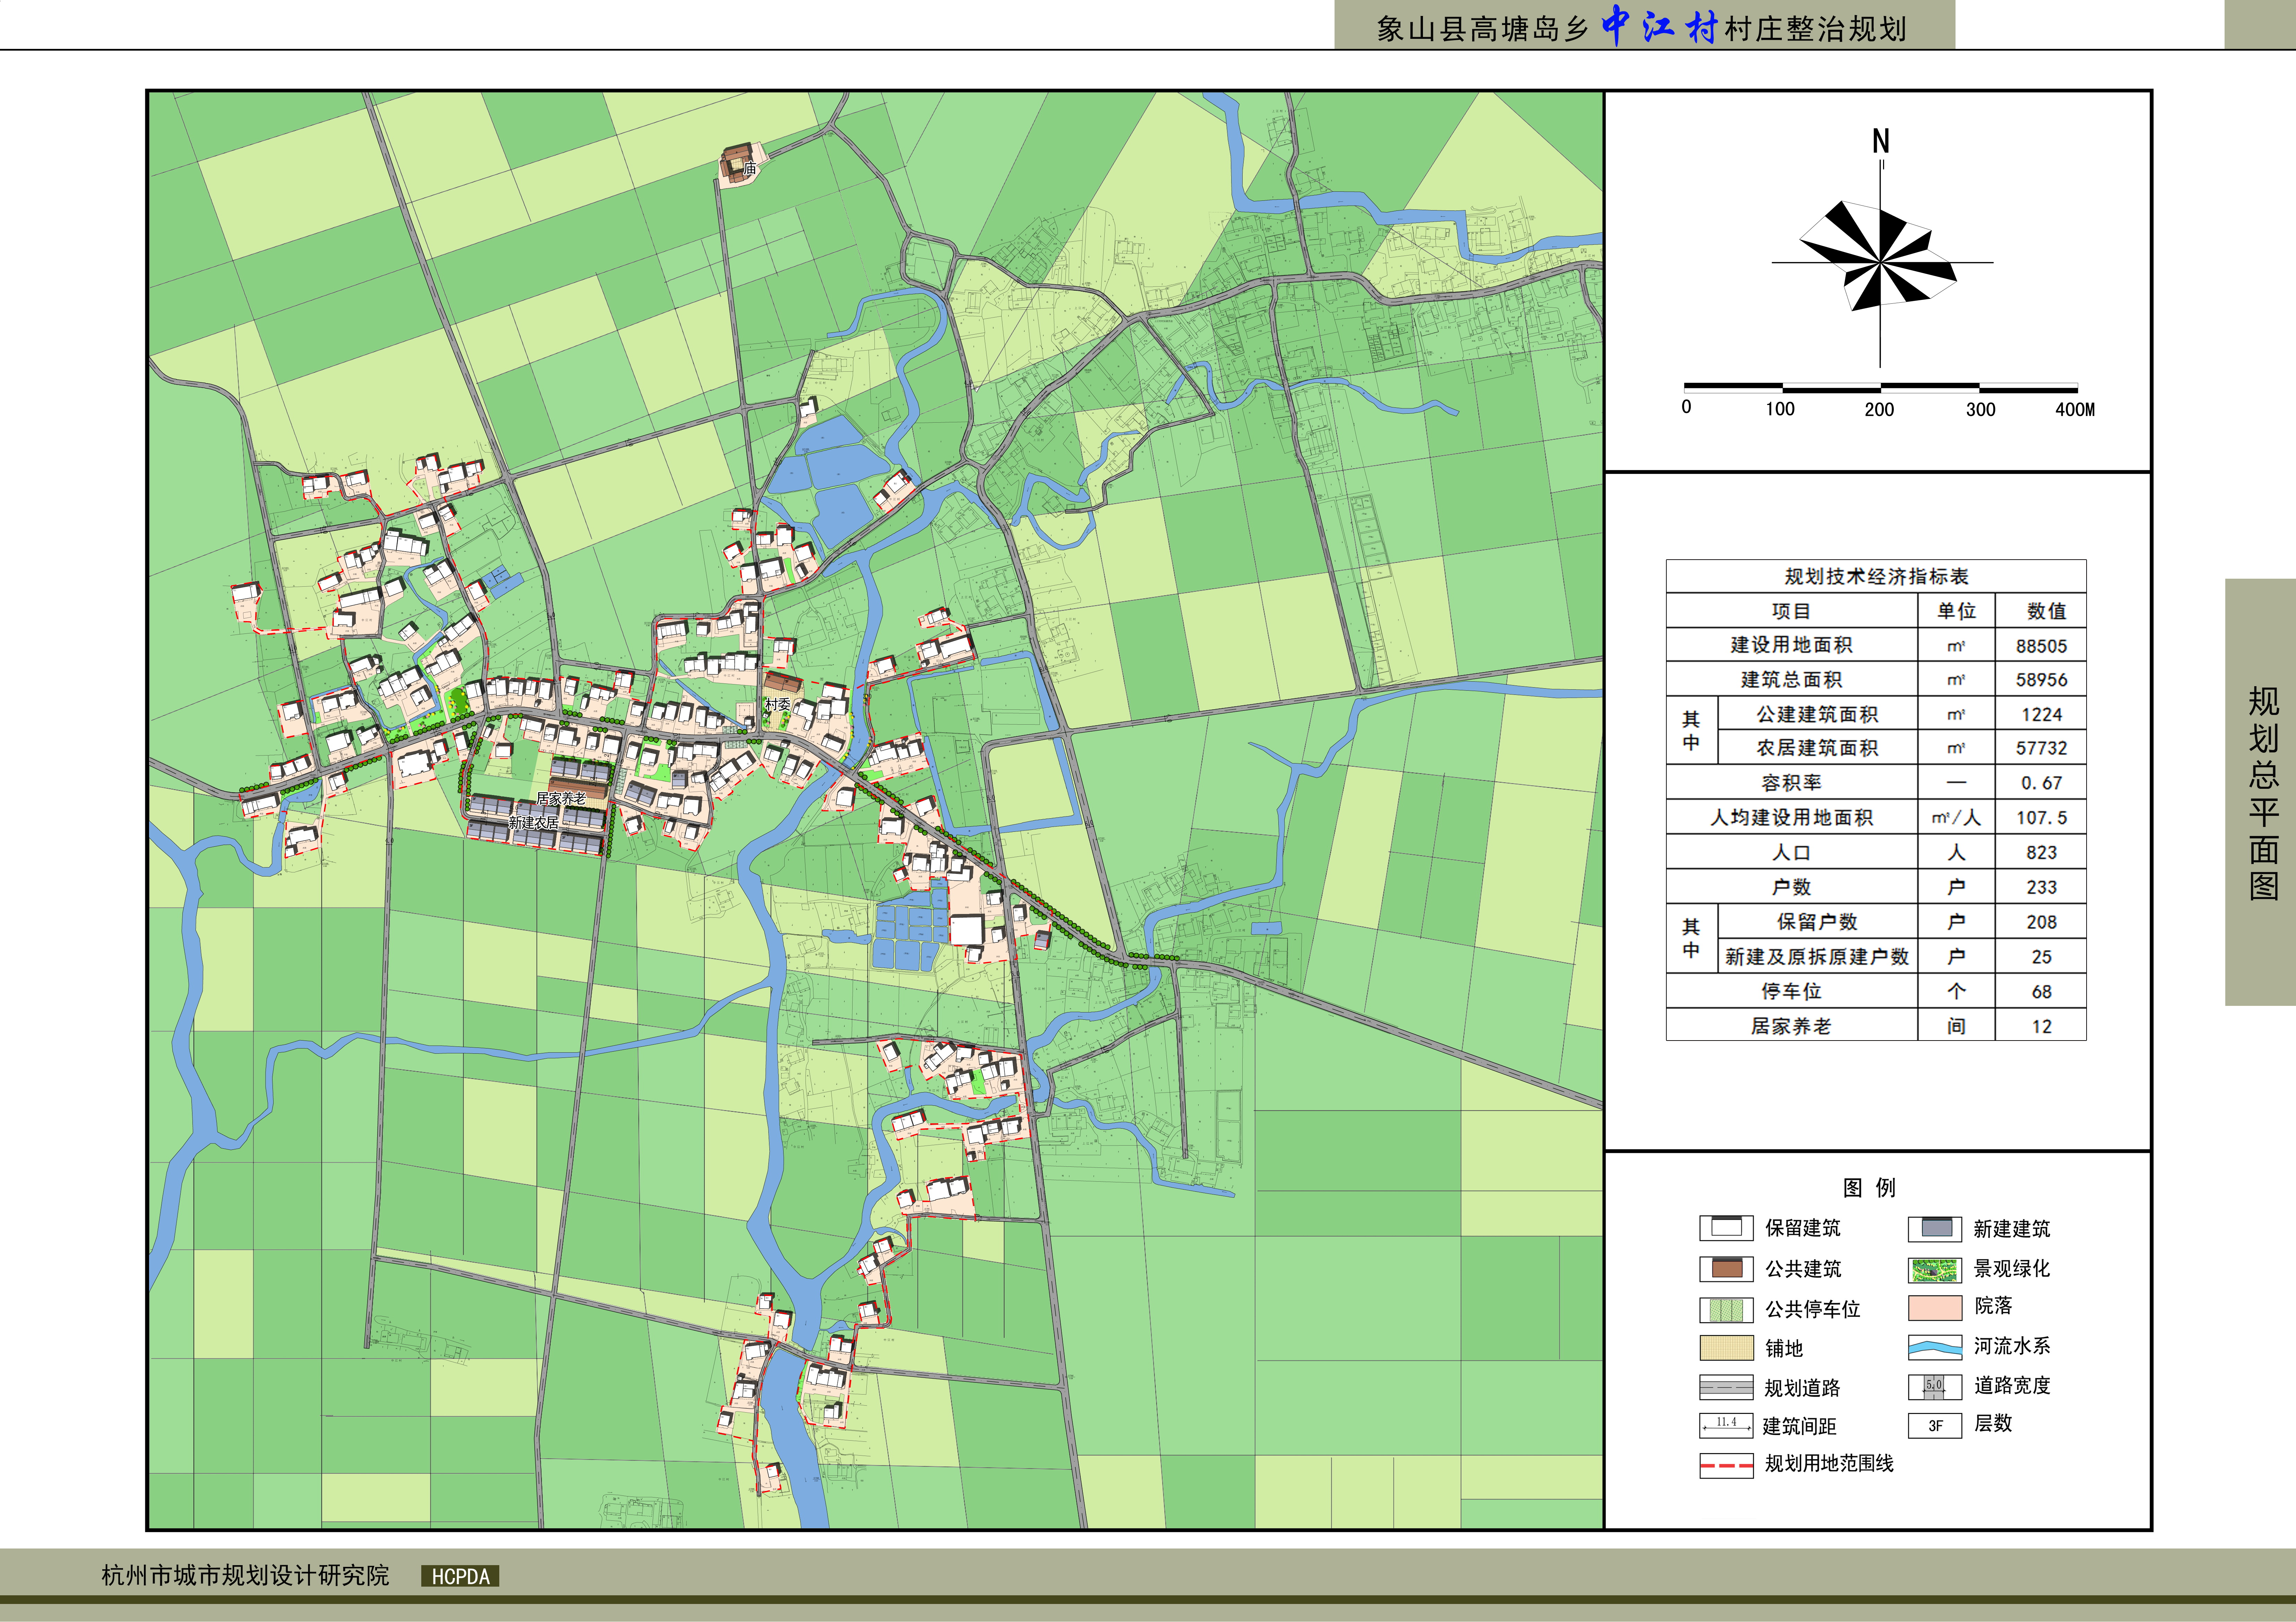Click the value 823 in table
This screenshot has height=1622, width=2296.
2041,853
